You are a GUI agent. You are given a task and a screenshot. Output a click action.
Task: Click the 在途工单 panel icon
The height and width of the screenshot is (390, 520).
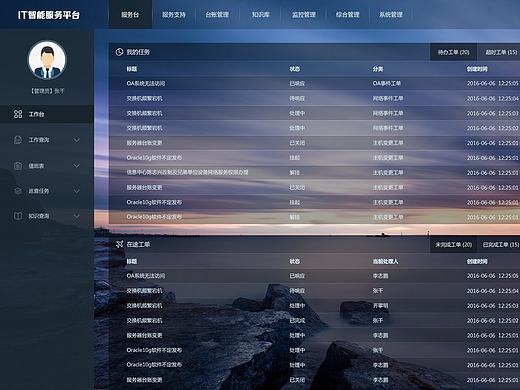click(x=119, y=244)
